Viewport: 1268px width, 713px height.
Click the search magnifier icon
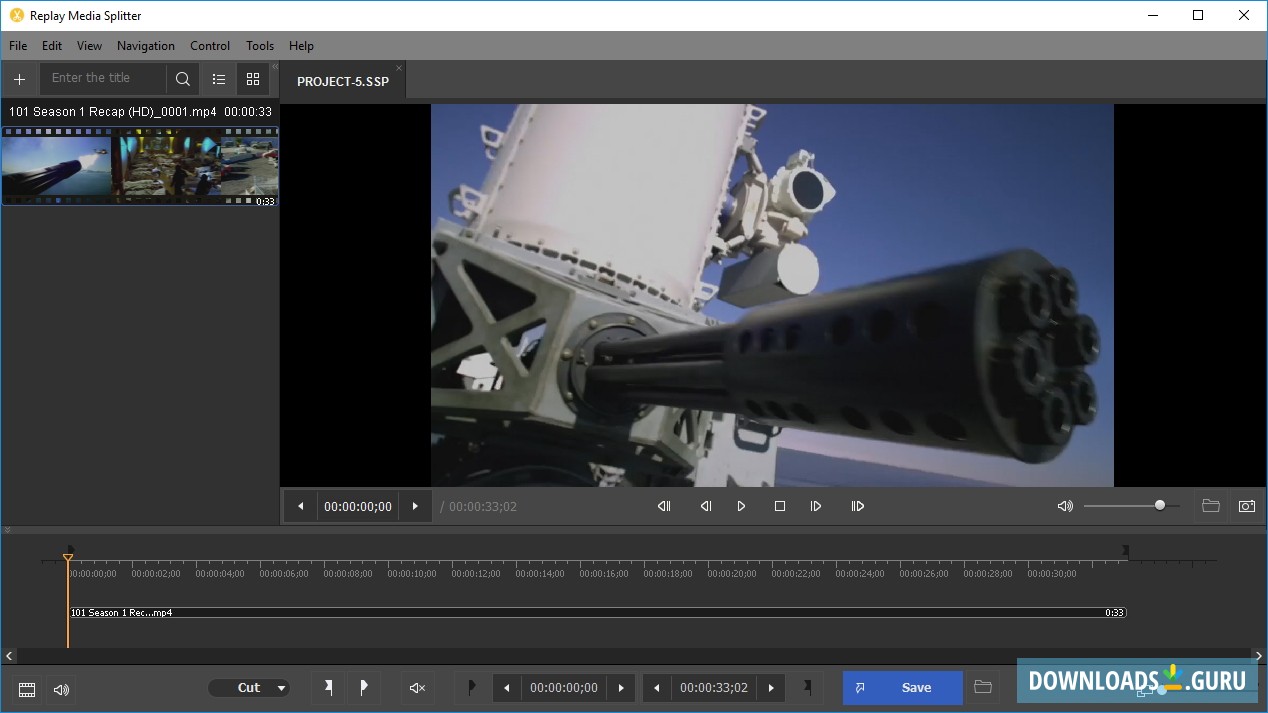coord(183,78)
